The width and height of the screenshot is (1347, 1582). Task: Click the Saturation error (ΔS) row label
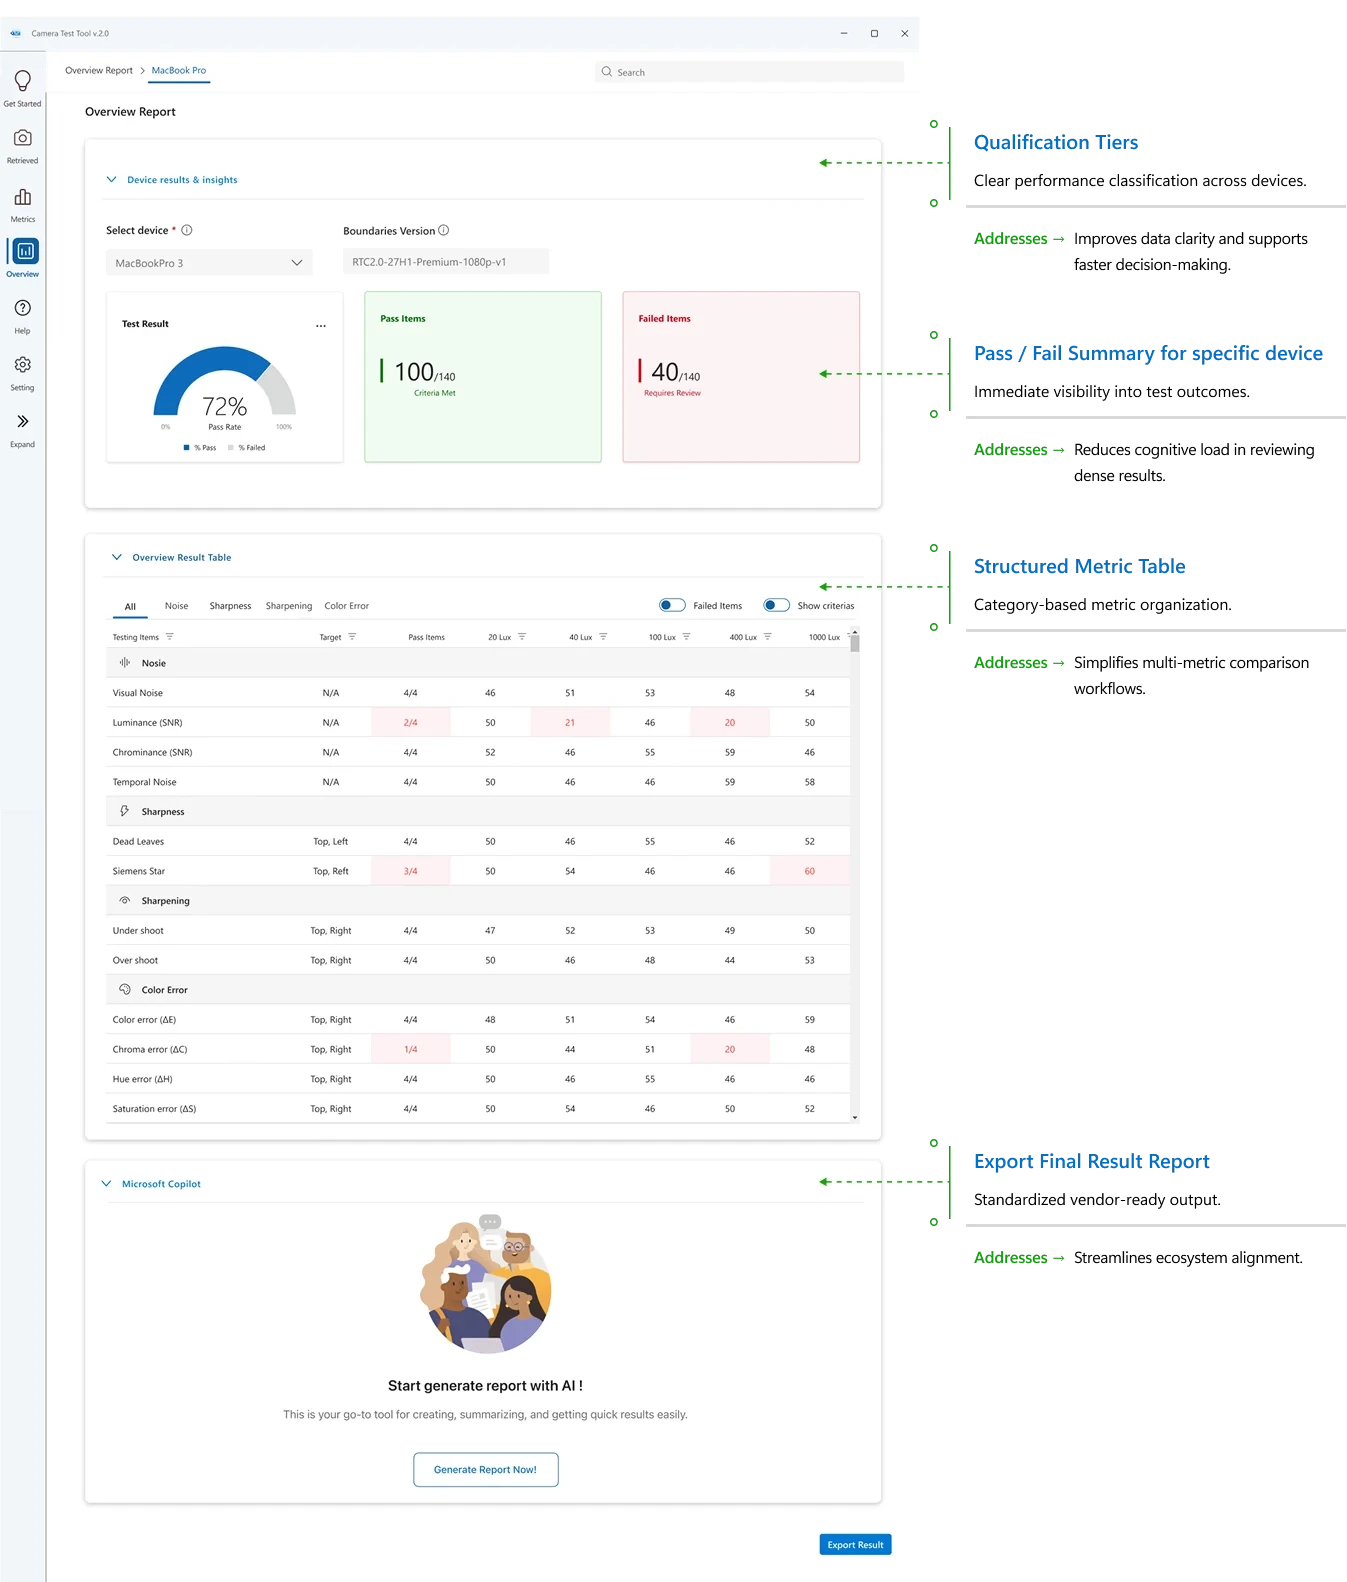tap(155, 1109)
